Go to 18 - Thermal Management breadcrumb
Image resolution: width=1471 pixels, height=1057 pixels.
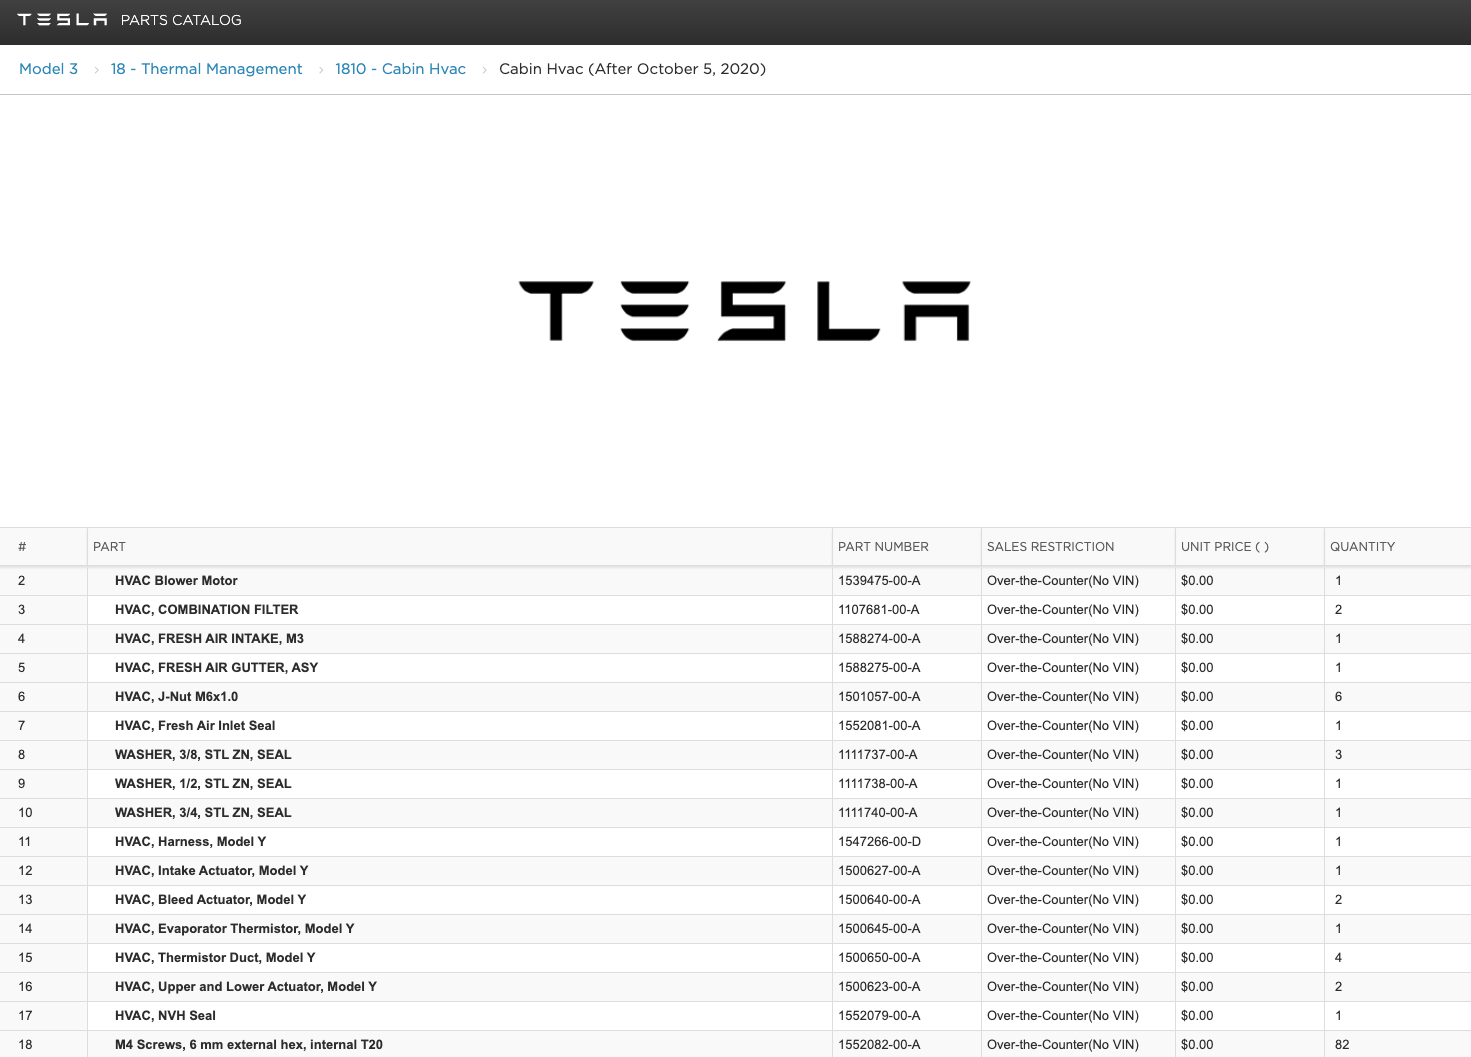pyautogui.click(x=206, y=69)
